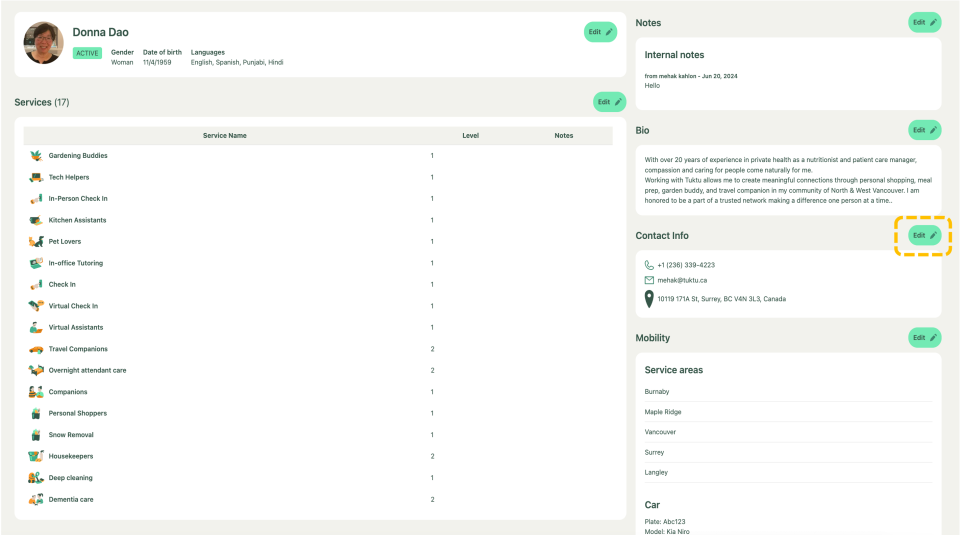Viewport: 960px width, 535px height.
Task: Click the Tech Helpers service icon
Action: click(36, 177)
